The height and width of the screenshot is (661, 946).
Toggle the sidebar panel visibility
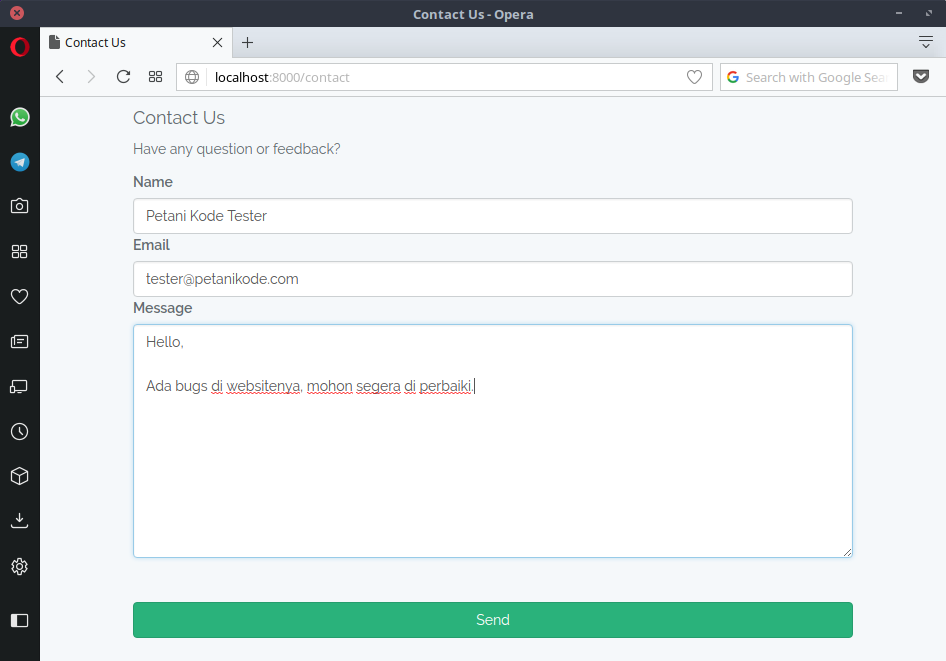click(x=19, y=620)
